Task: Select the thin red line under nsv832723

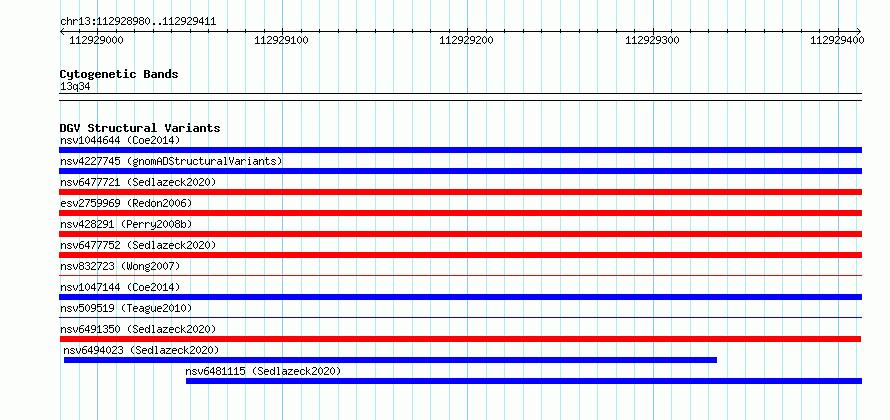Action: point(460,276)
